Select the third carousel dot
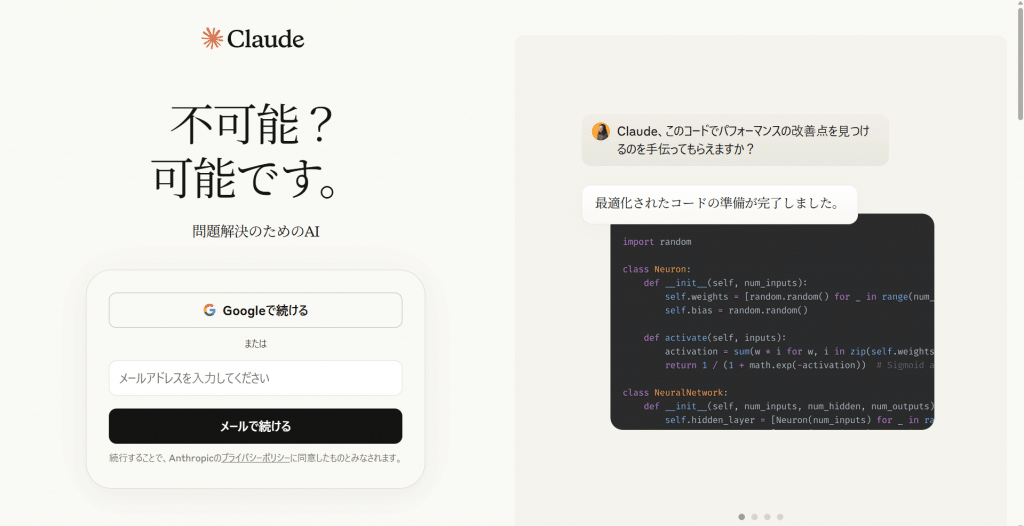 point(767,517)
